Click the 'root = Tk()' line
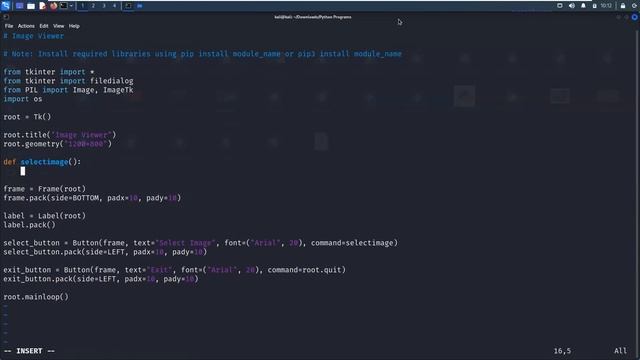Screen dimensions: 640x360 [x=27, y=117]
